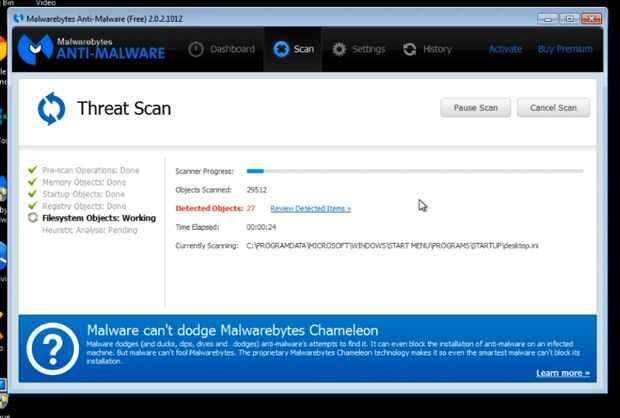Viewport: 620px width, 418px height.
Task: Click the Time Elapsed value 00:00:24
Action: coord(261,227)
